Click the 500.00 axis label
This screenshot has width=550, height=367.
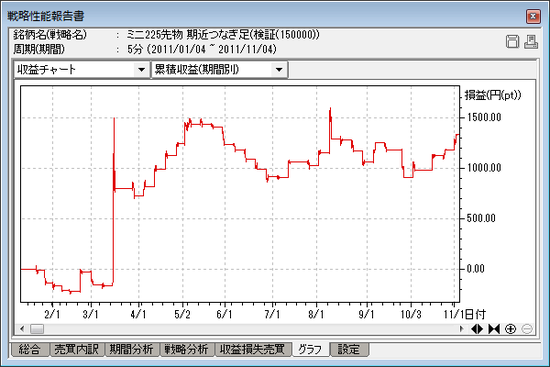pyautogui.click(x=481, y=219)
